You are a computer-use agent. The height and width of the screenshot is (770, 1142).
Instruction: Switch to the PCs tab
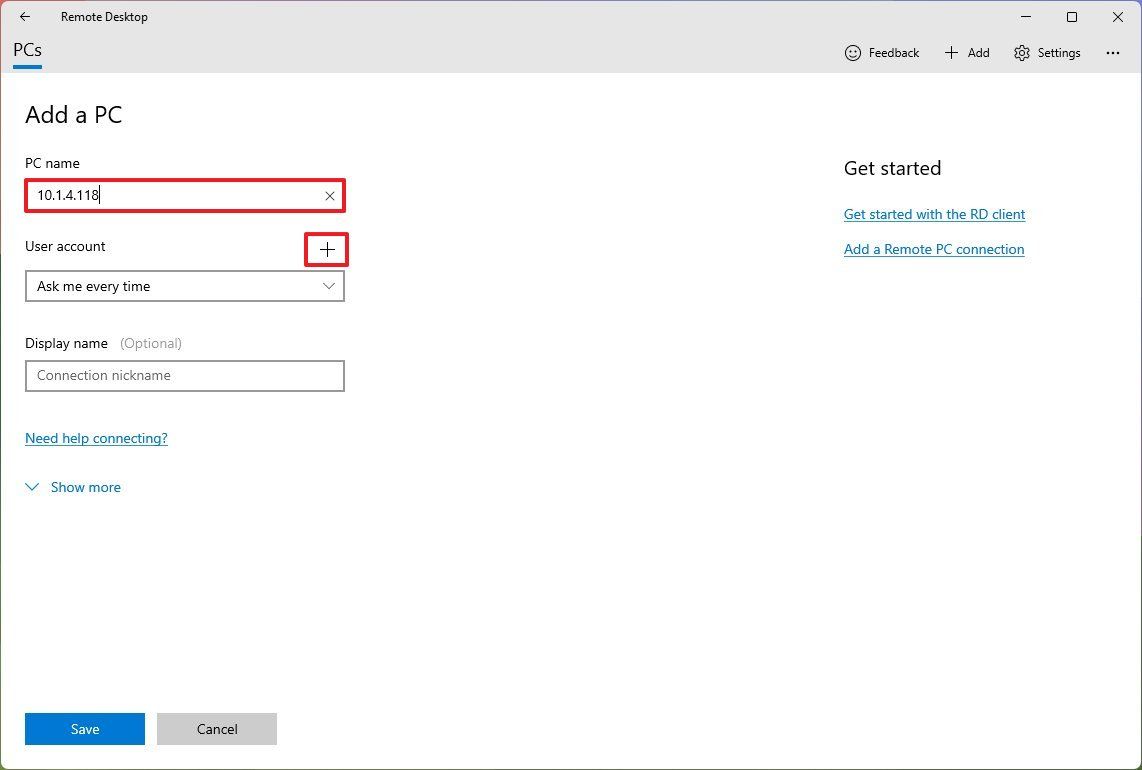(26, 49)
